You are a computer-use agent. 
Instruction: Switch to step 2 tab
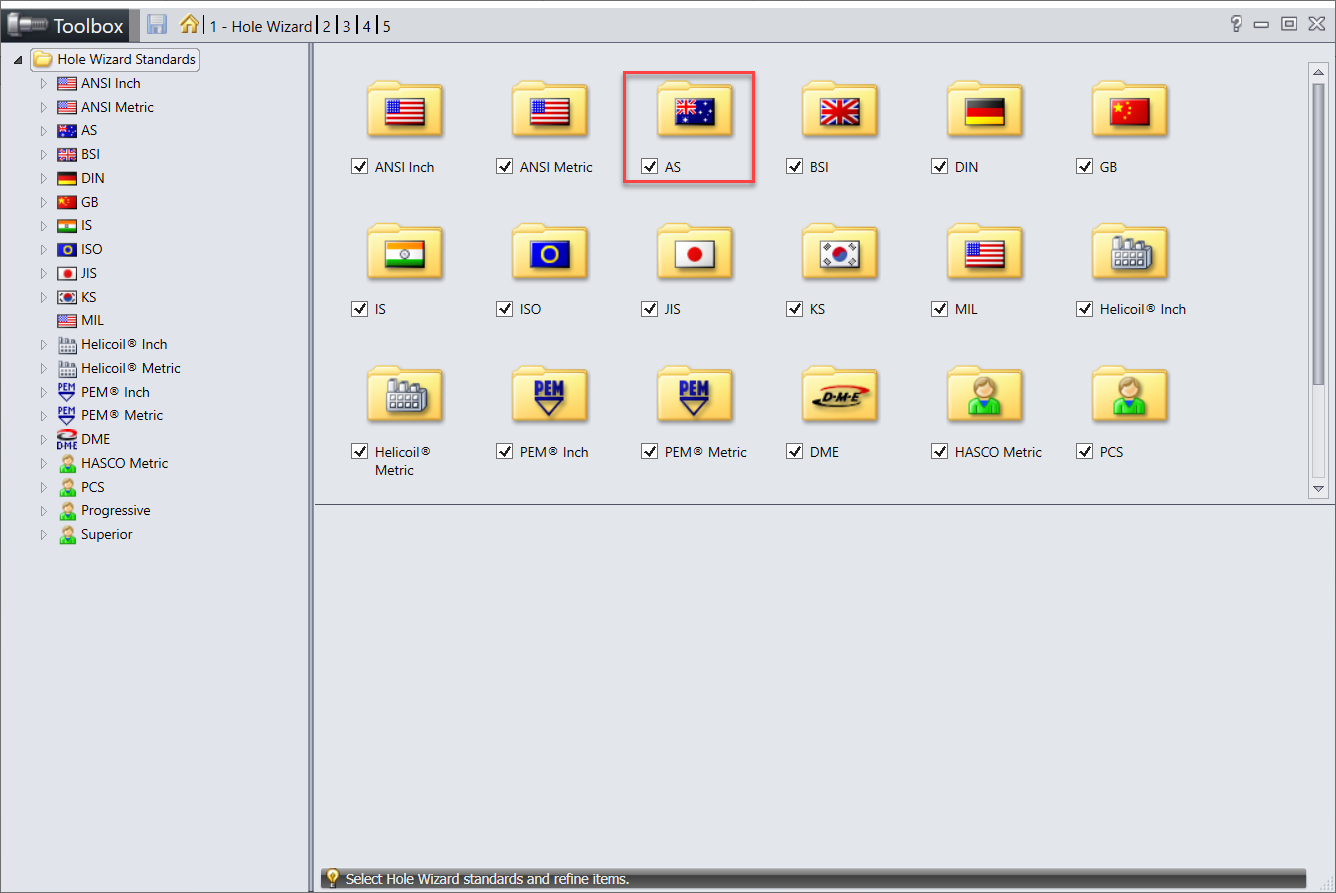pos(326,26)
